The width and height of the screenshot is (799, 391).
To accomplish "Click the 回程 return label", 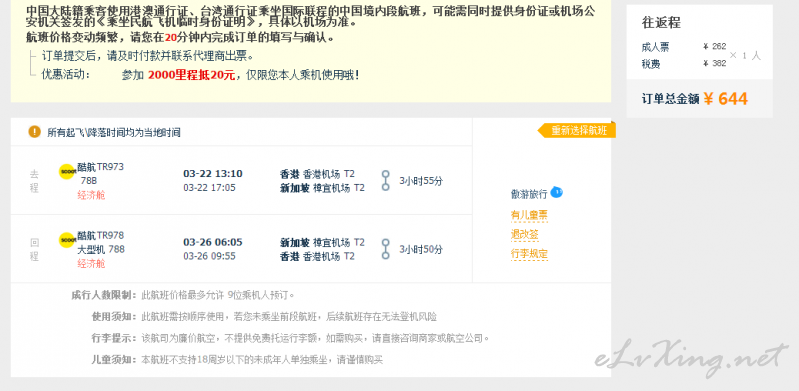I will [34, 249].
